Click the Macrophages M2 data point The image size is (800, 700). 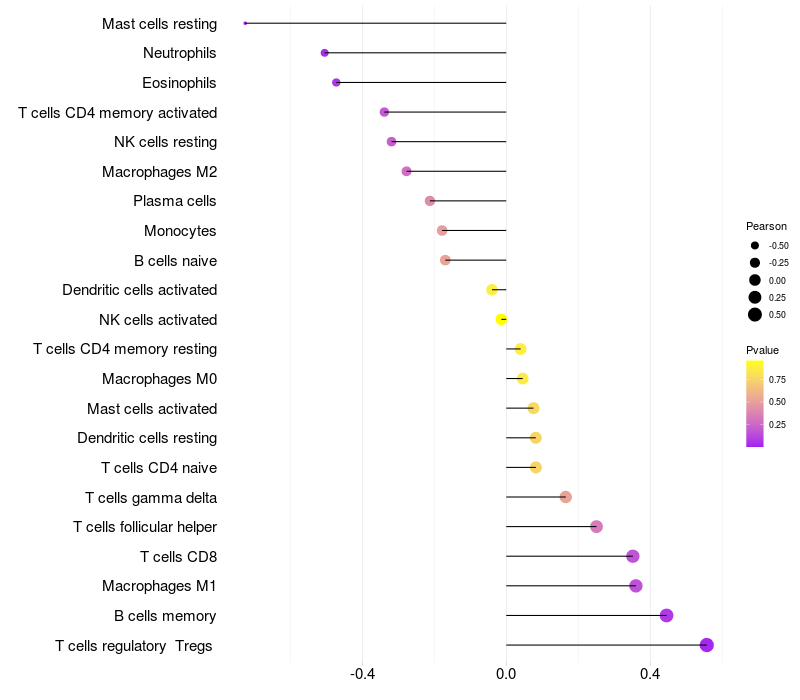[x=407, y=171]
